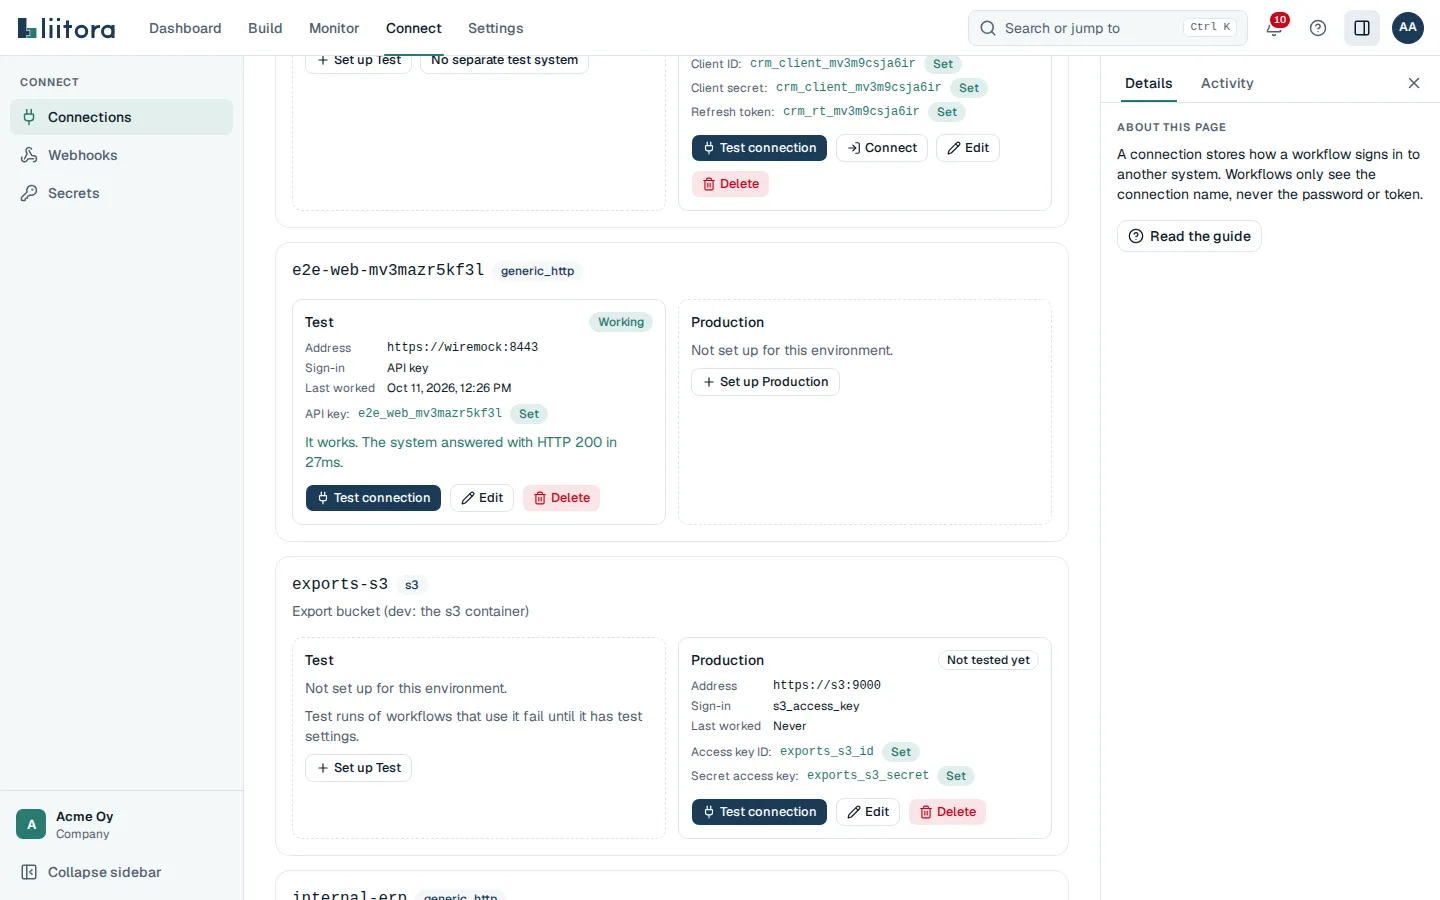Image resolution: width=1440 pixels, height=900 pixels.
Task: Set up Production for e2e-web connection
Action: [x=765, y=382]
